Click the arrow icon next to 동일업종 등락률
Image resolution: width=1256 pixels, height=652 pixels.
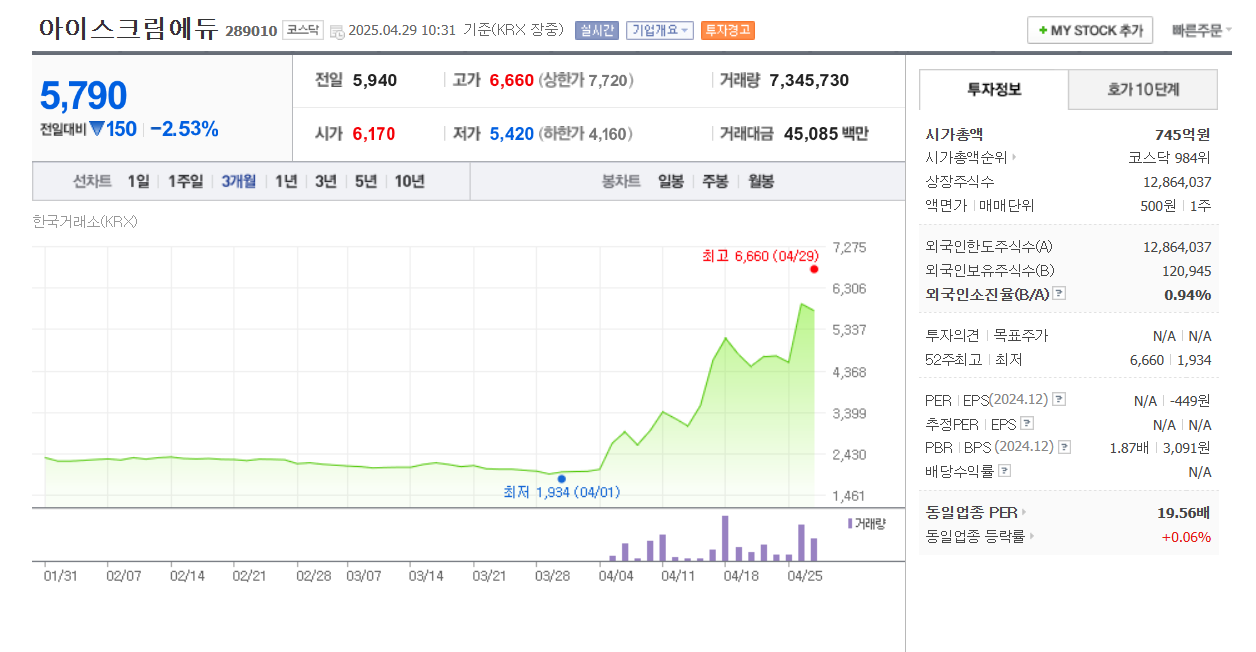click(1032, 537)
